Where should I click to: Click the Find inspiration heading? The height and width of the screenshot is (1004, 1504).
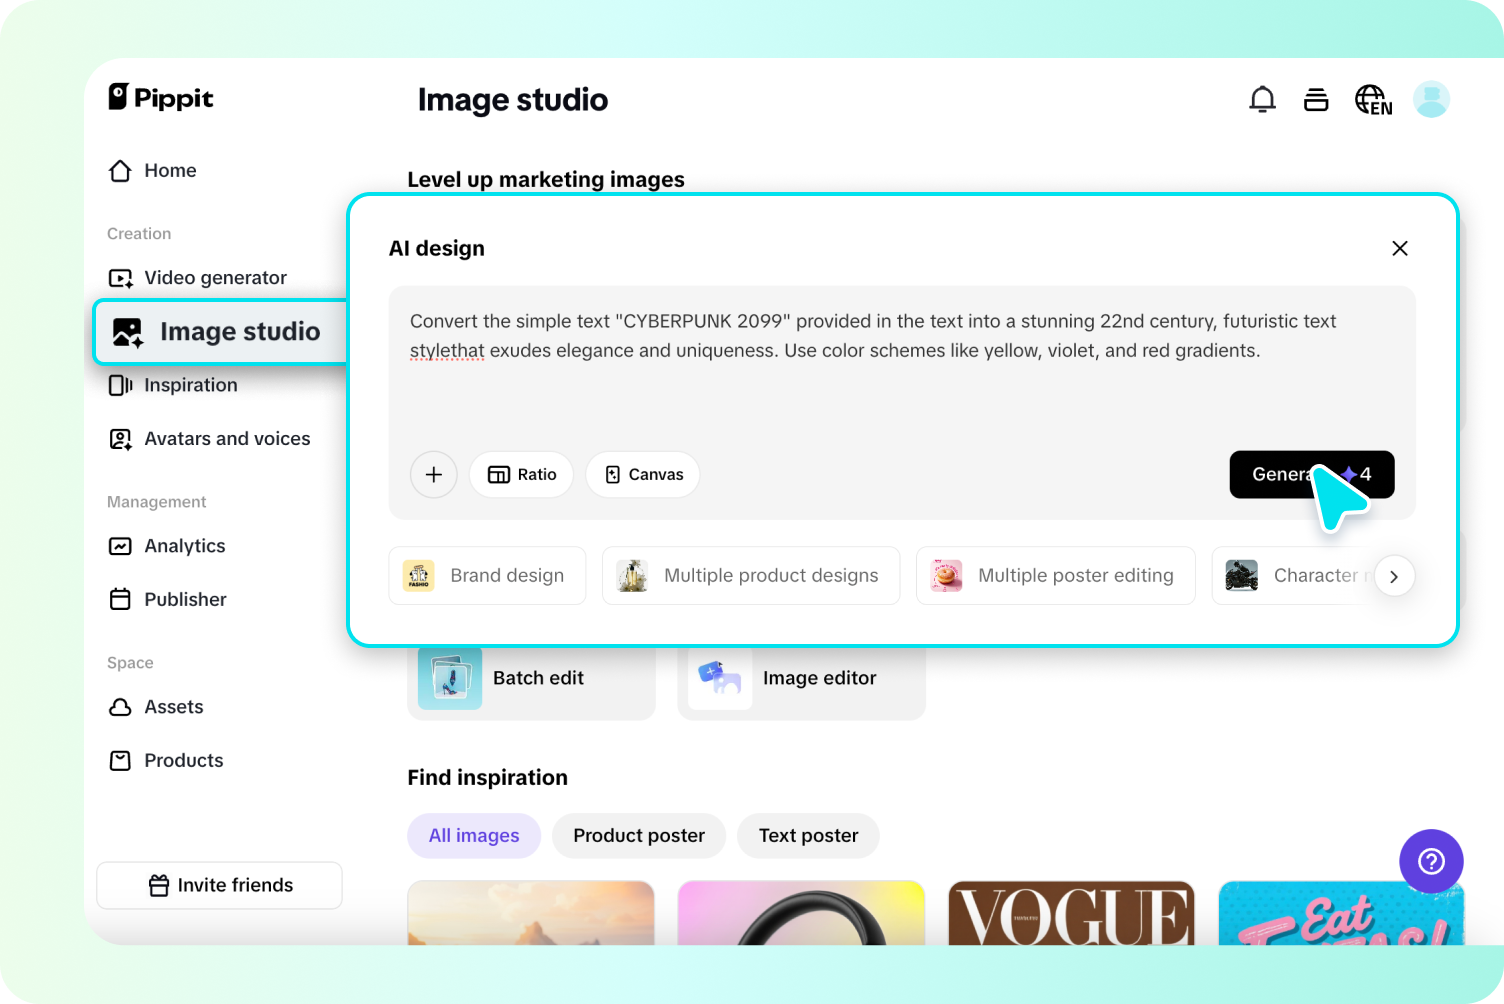487,778
